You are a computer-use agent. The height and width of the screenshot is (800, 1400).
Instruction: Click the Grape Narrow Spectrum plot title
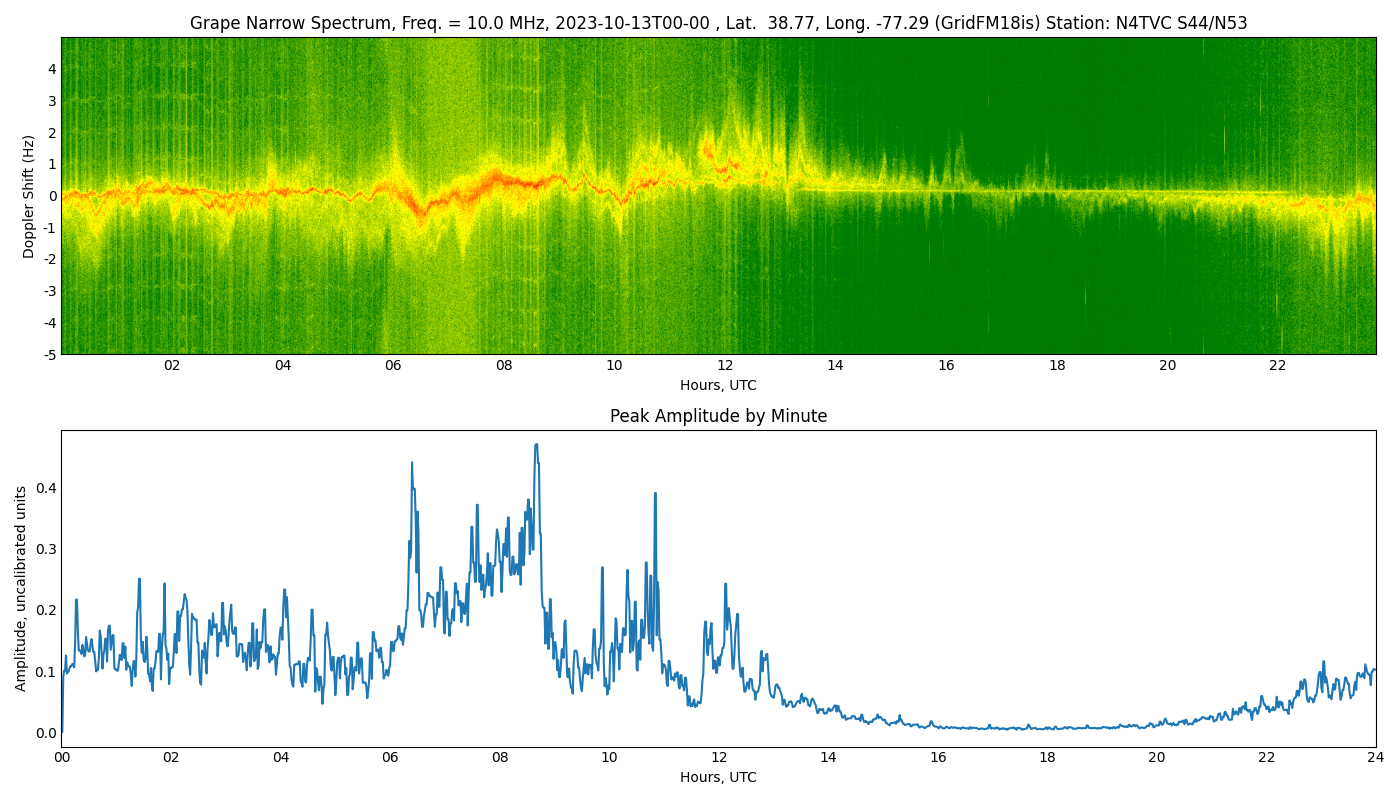718,23
